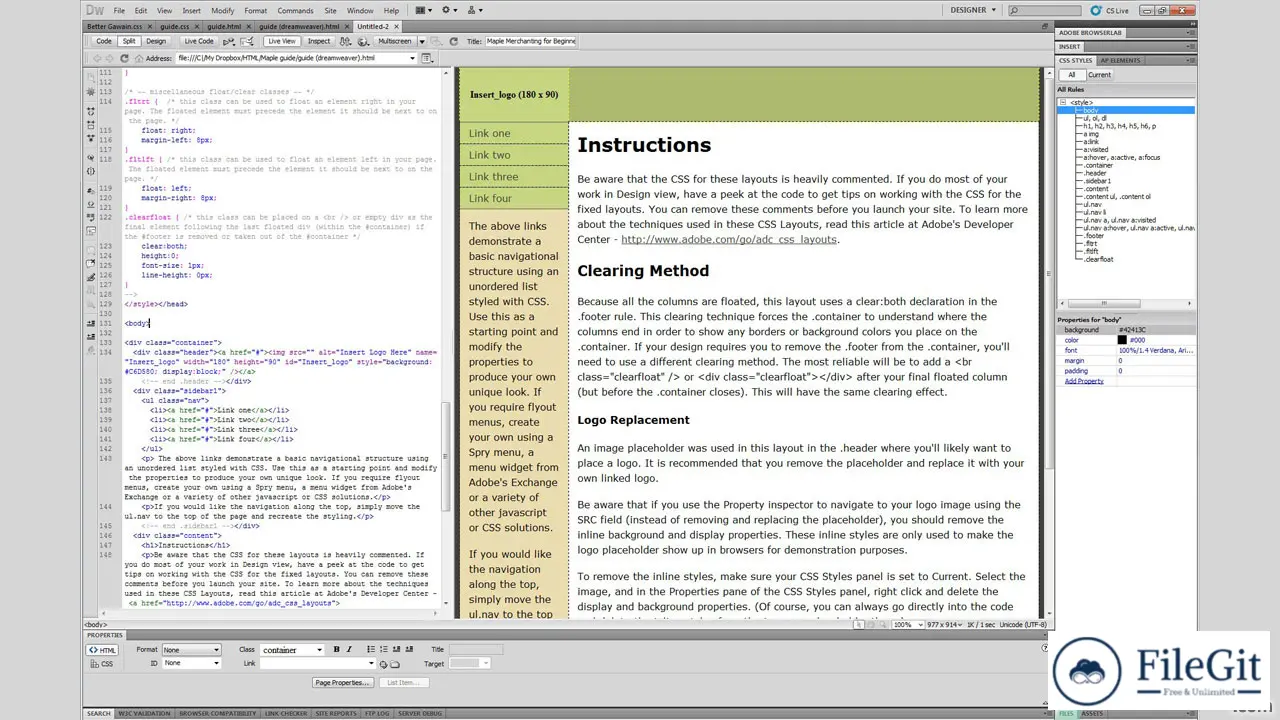Toggle the Live Code button

pyautogui.click(x=199, y=41)
